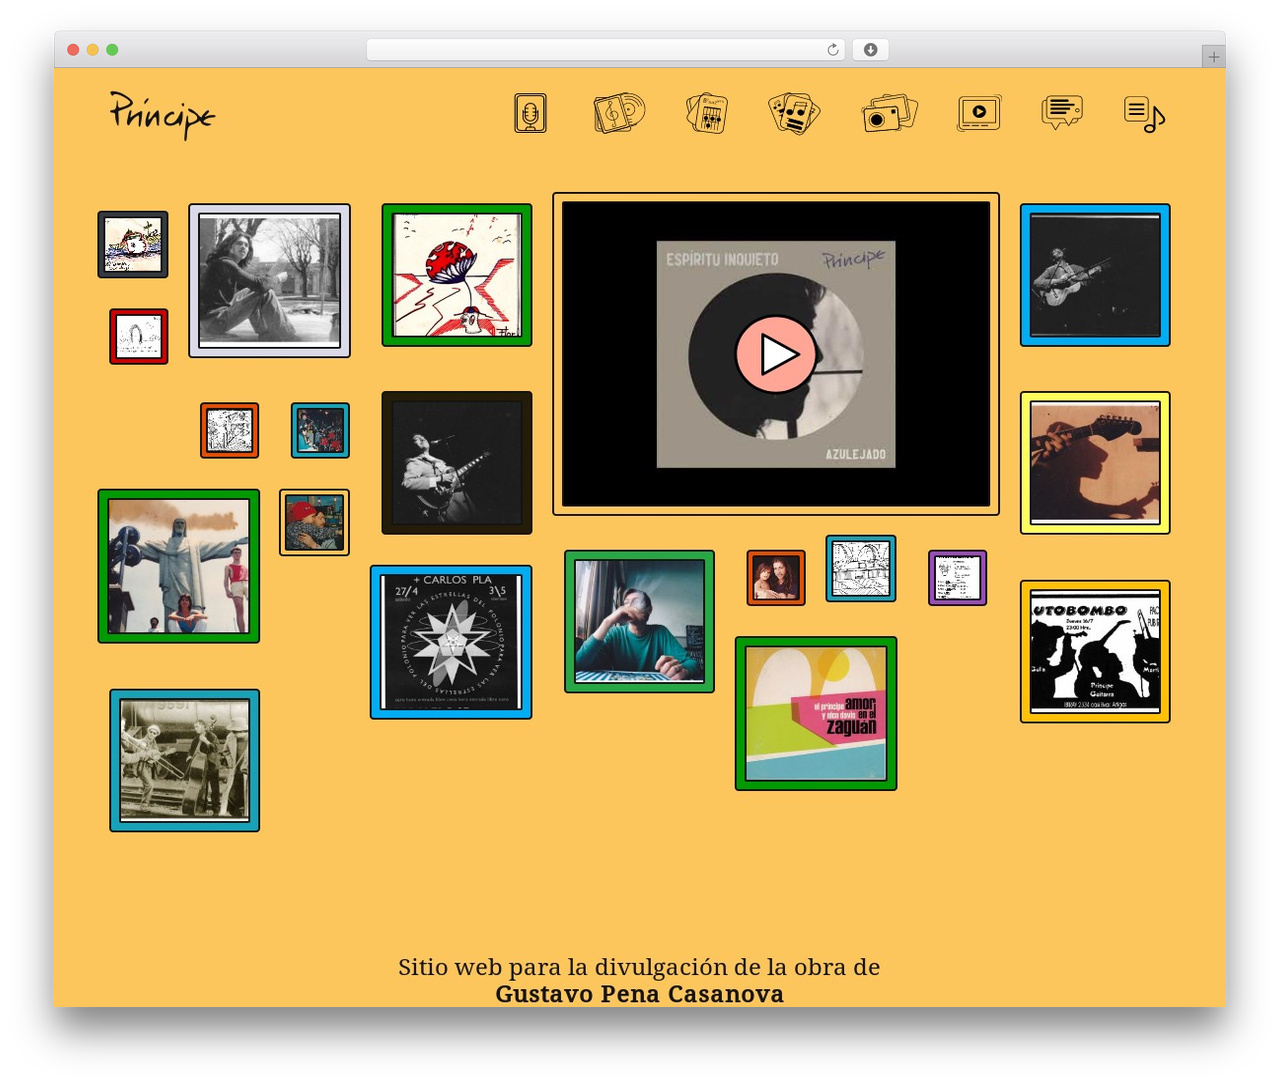
Task: Play the Espíritu Inquieto video
Action: (x=776, y=354)
